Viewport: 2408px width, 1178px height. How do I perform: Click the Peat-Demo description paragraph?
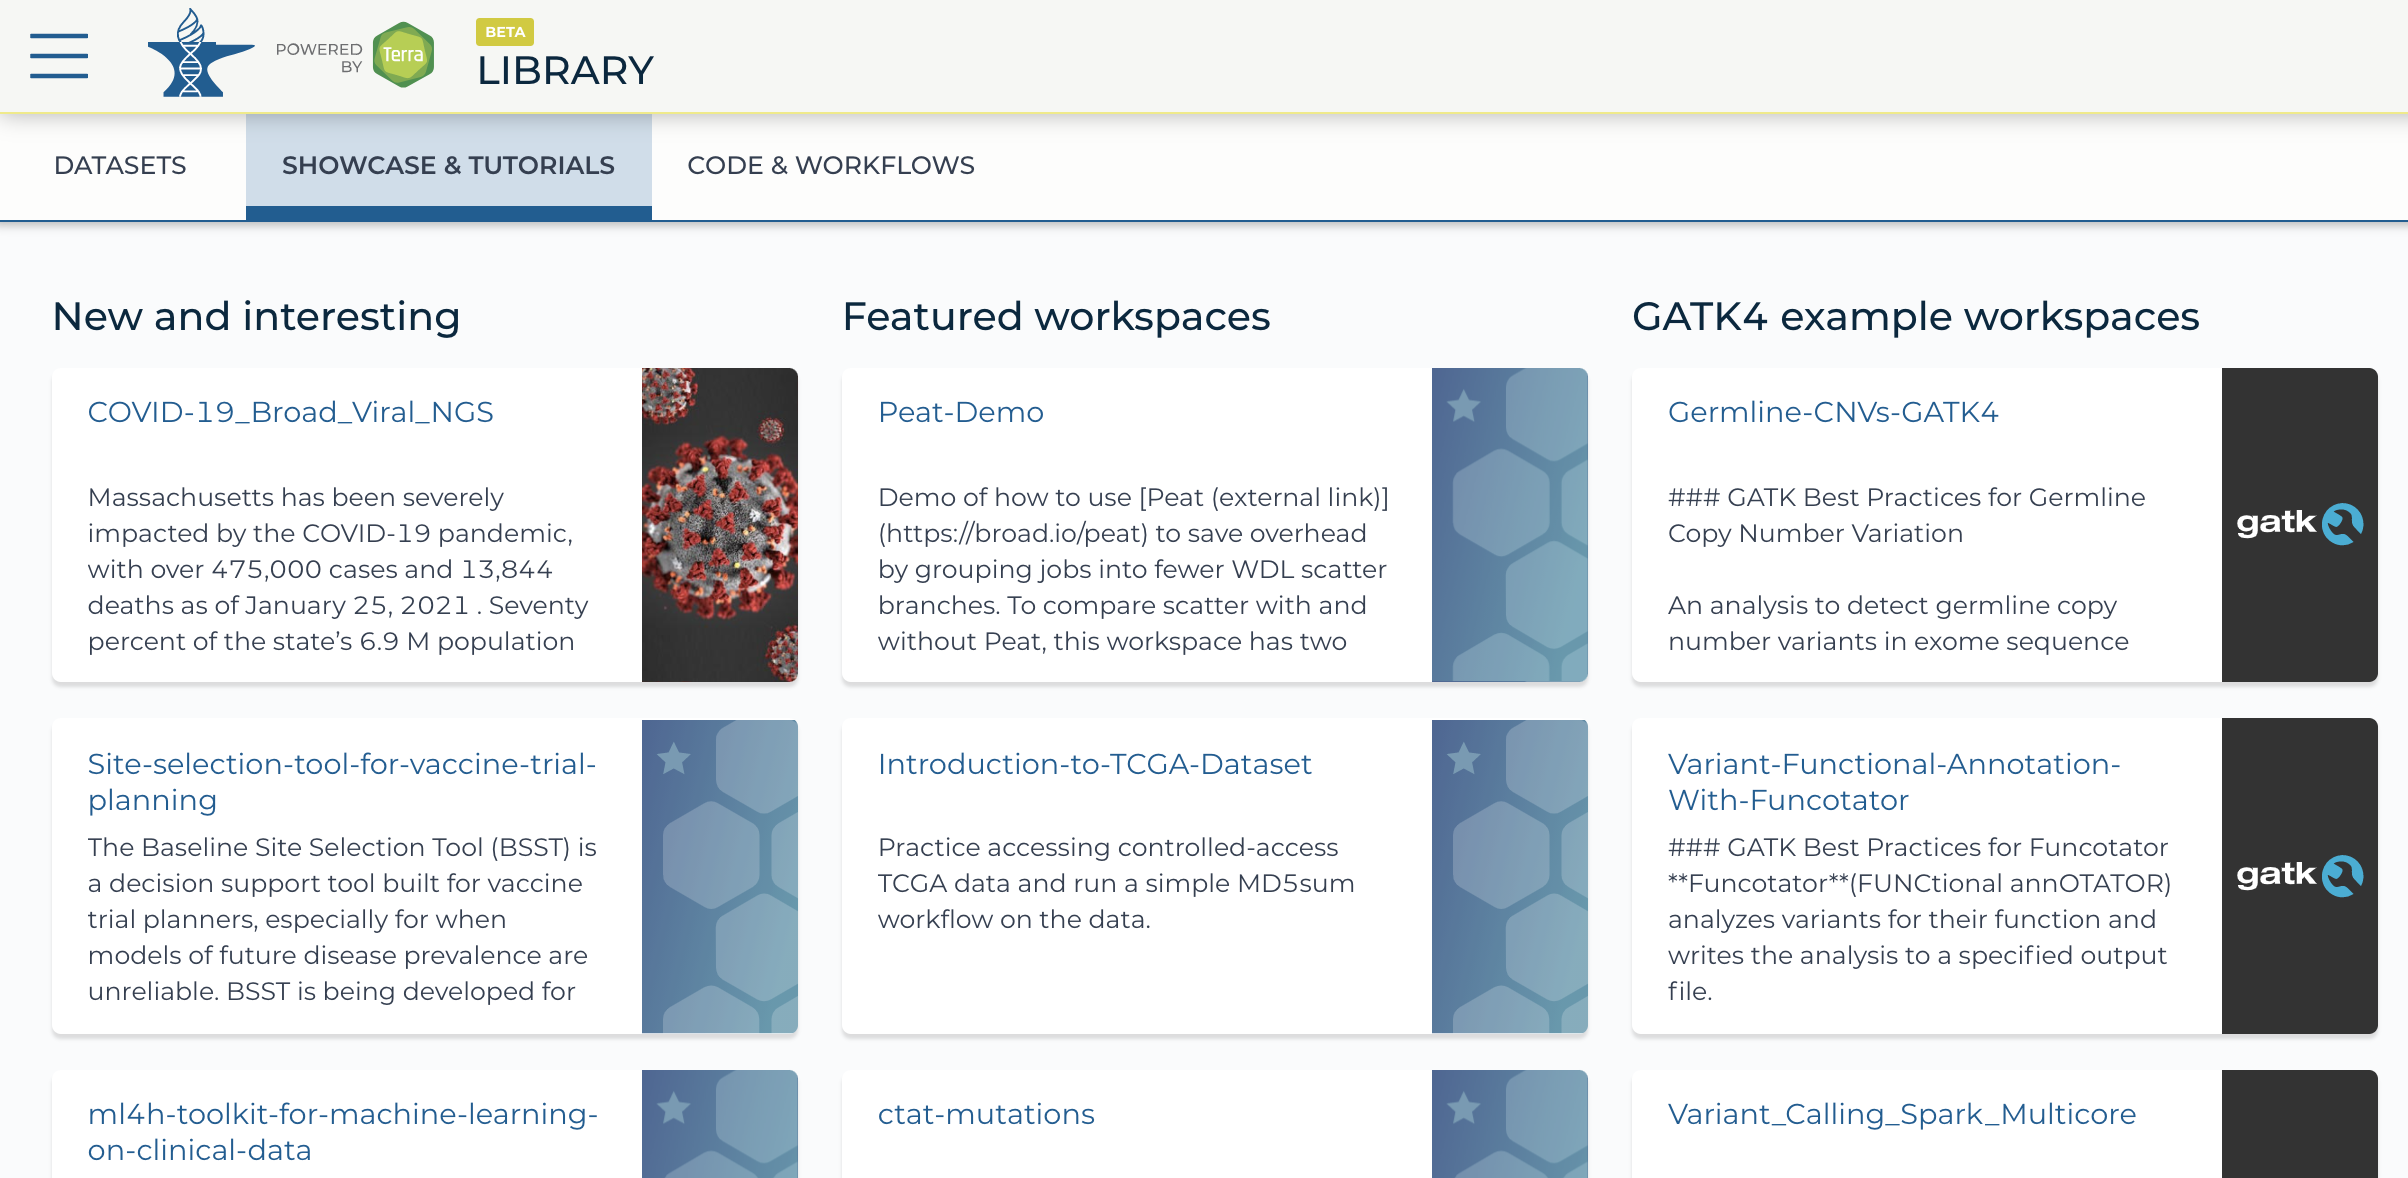1133,569
